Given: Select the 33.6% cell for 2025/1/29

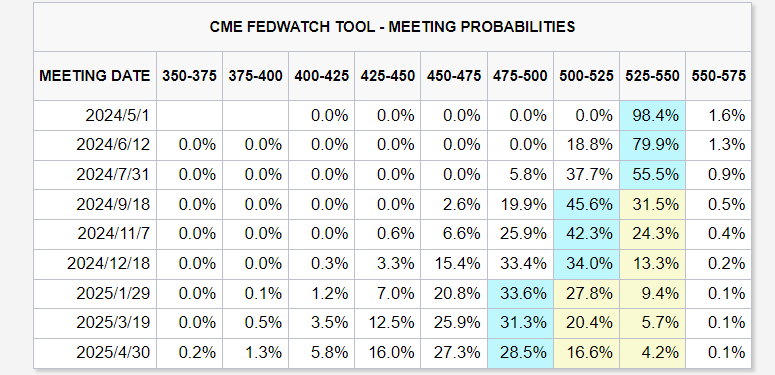Looking at the screenshot, I should [x=520, y=293].
